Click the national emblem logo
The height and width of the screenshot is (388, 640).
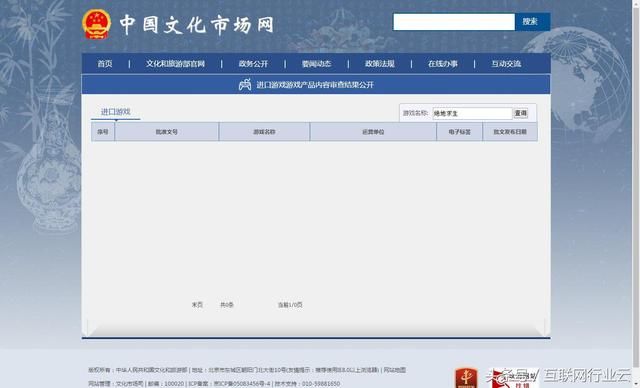coord(96,24)
